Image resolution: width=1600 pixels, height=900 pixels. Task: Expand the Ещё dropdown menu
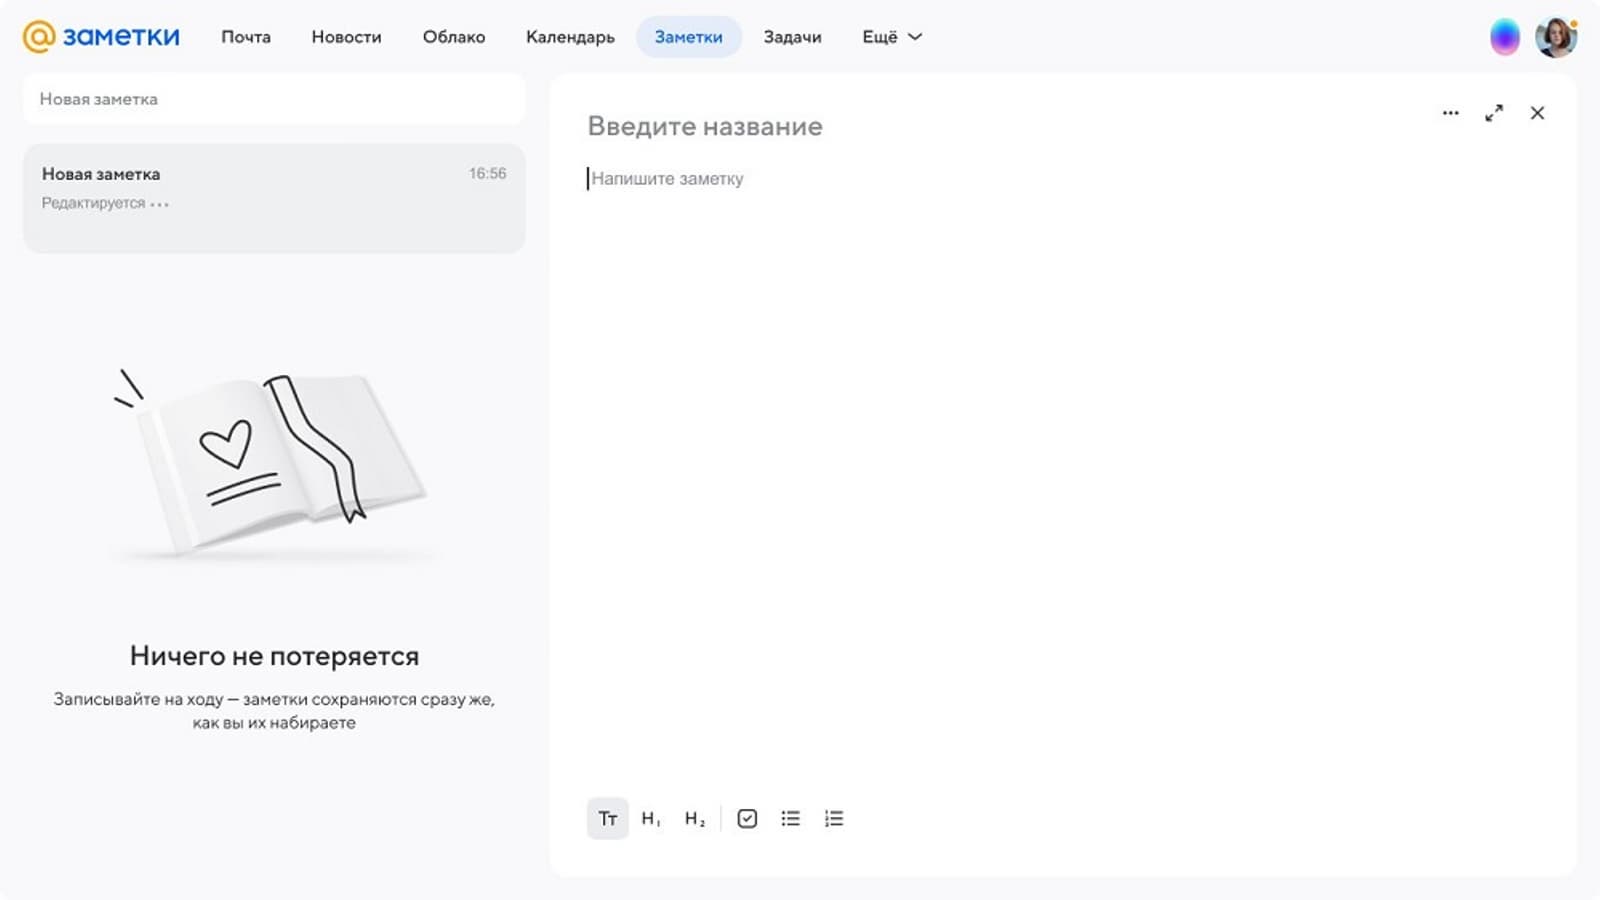pos(892,37)
